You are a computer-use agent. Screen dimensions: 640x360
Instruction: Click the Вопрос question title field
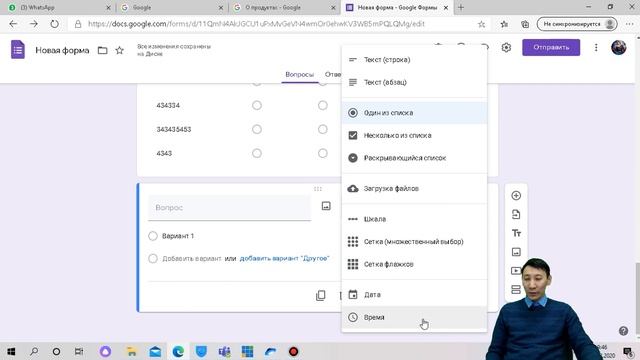(229, 208)
